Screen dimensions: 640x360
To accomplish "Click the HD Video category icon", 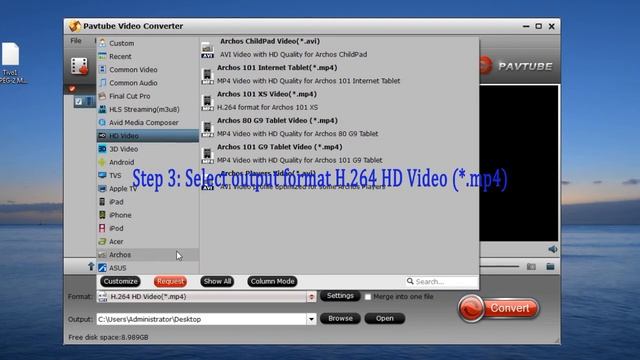I will [x=102, y=136].
